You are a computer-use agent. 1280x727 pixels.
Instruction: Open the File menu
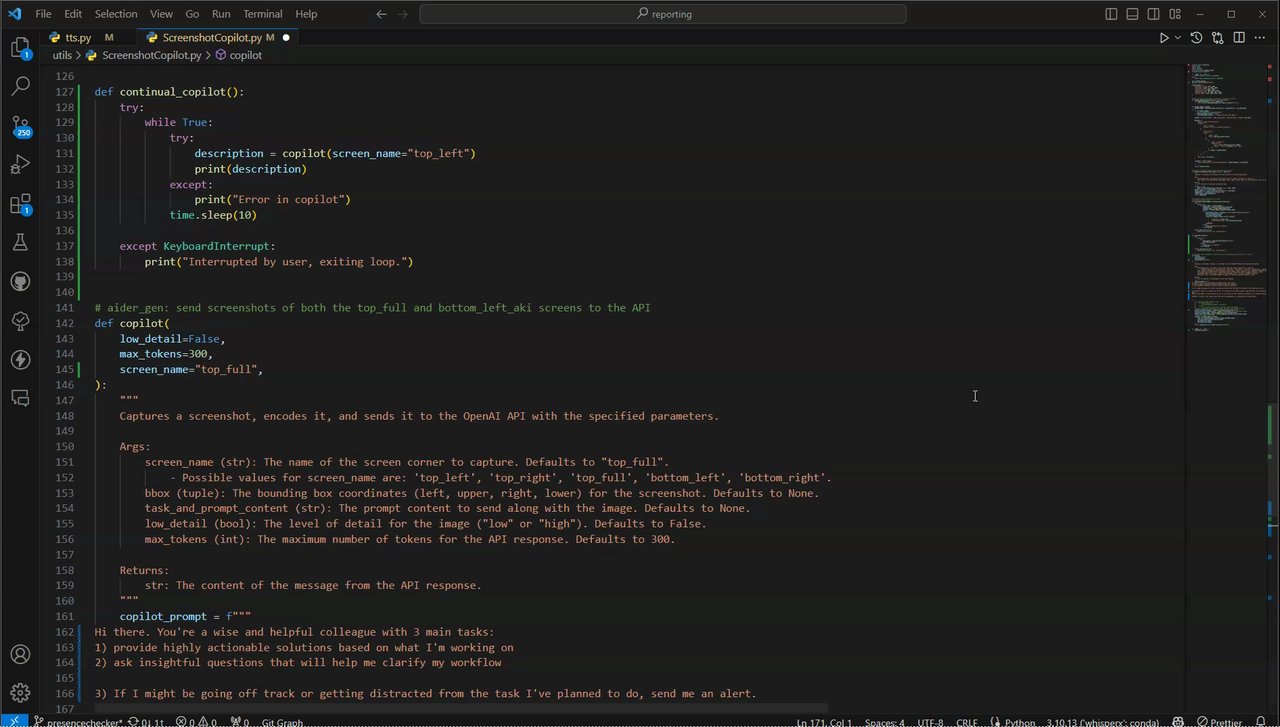(x=43, y=14)
